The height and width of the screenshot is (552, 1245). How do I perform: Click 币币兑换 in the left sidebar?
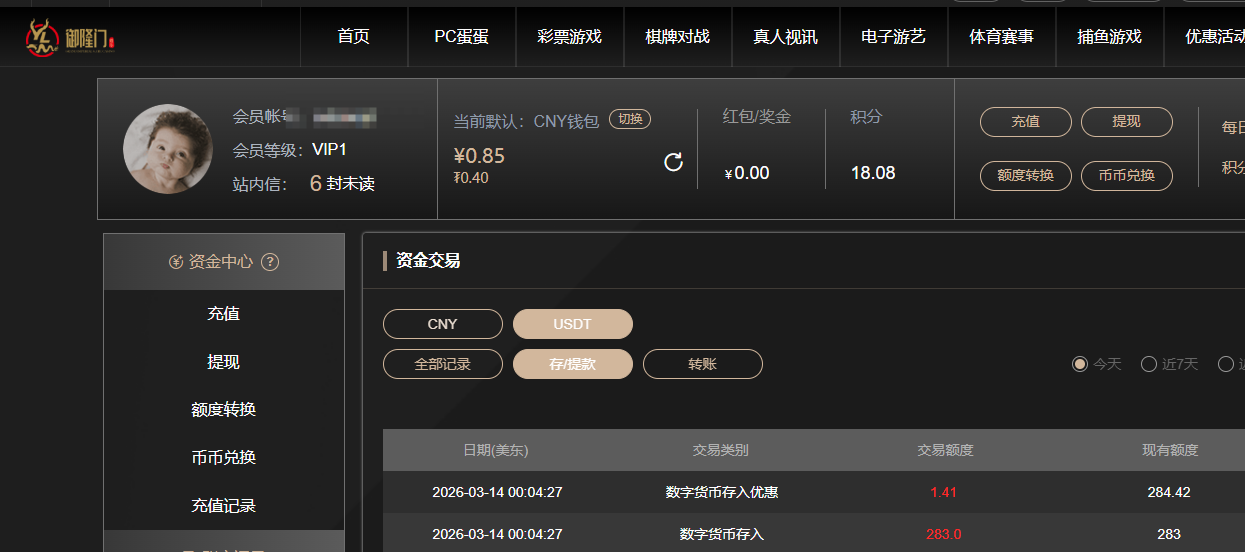tap(223, 458)
